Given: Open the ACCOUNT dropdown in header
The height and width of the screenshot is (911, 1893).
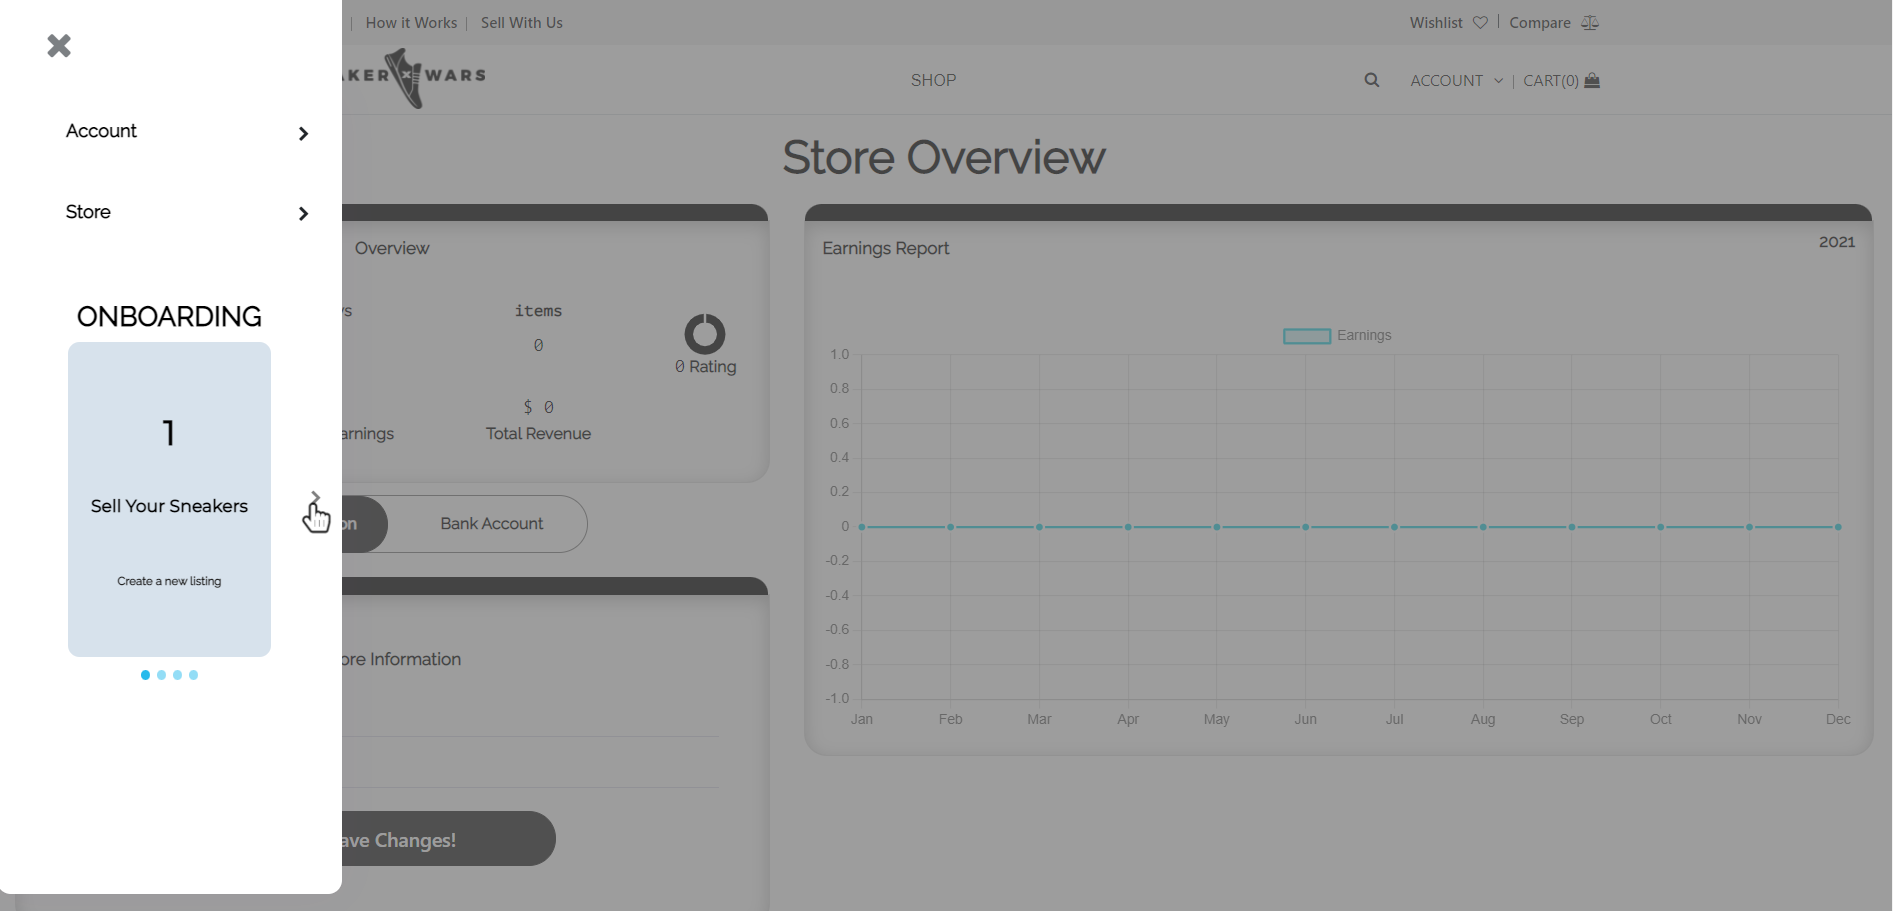Looking at the screenshot, I should point(1456,81).
